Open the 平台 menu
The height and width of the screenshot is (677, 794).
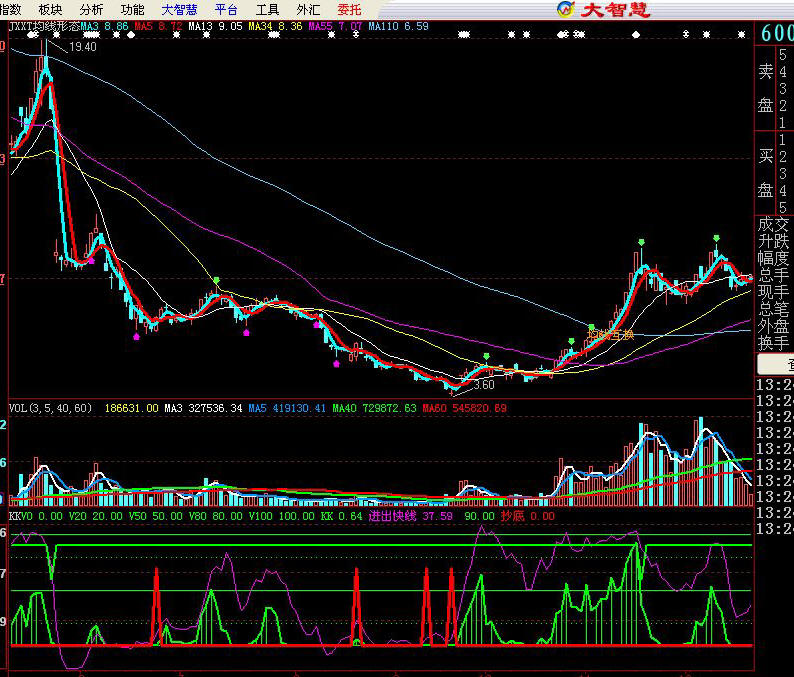226,9
